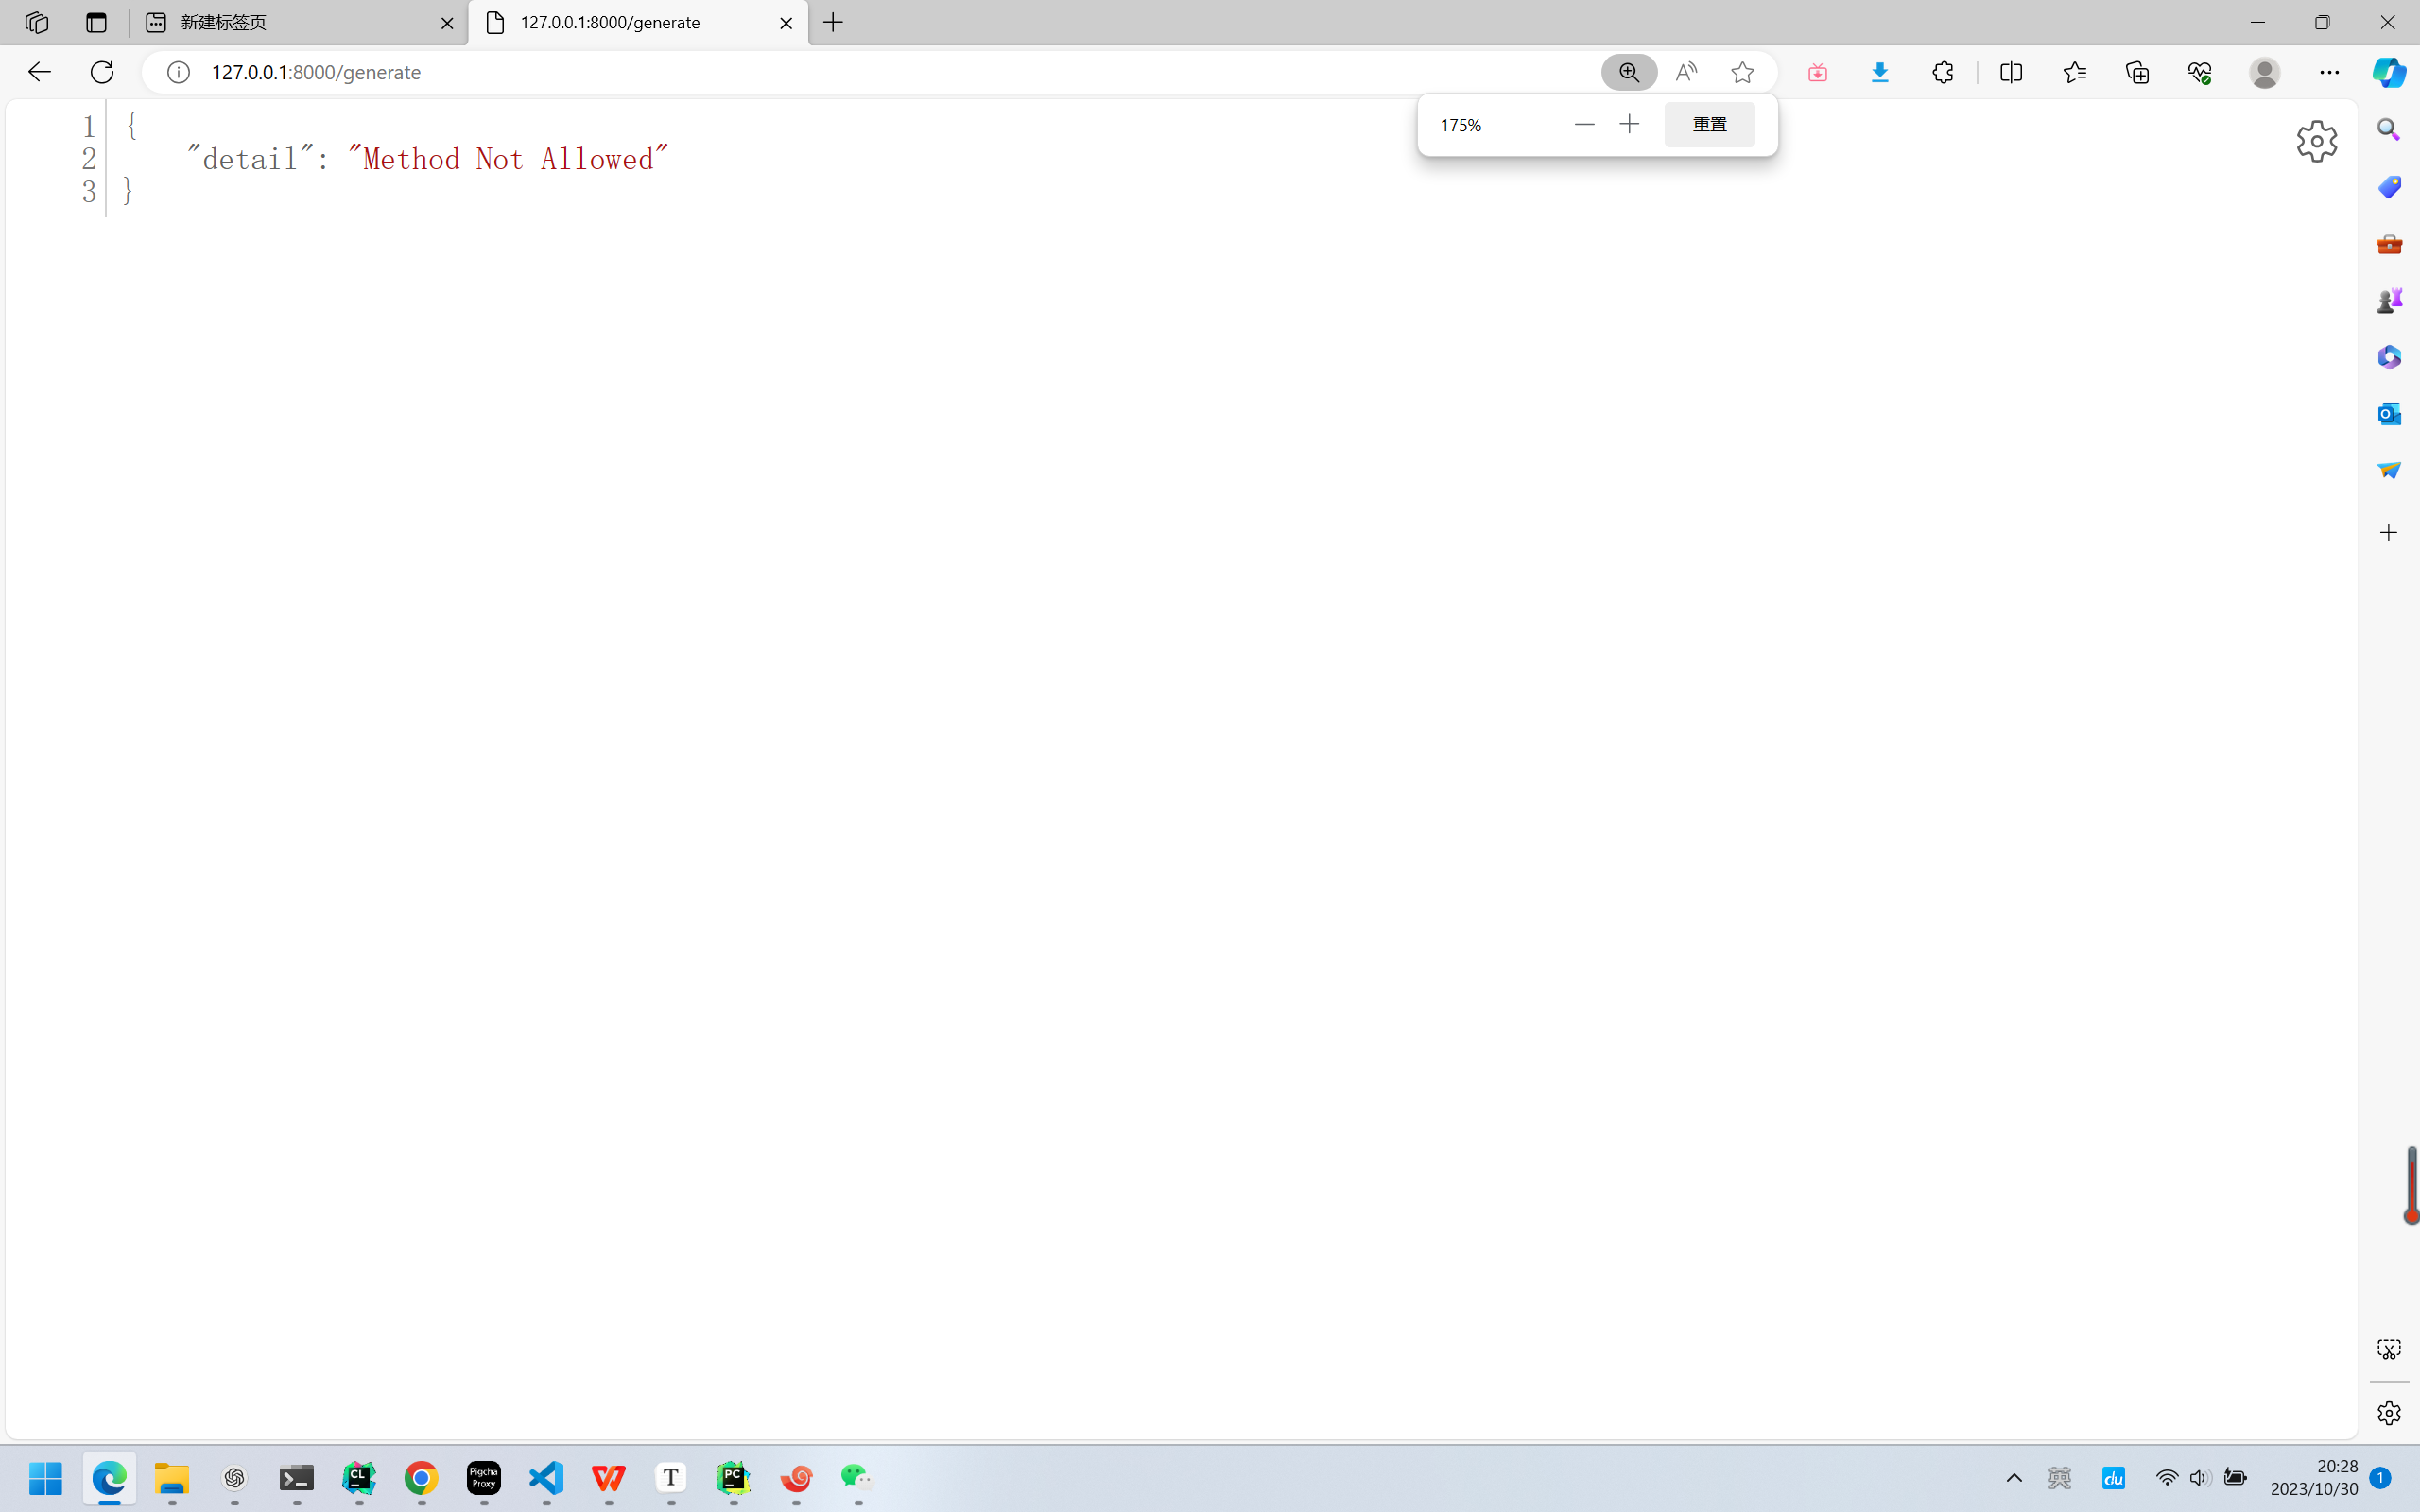Toggle the split screen view icon
Screen dimensions: 2420x1512
tap(2011, 72)
